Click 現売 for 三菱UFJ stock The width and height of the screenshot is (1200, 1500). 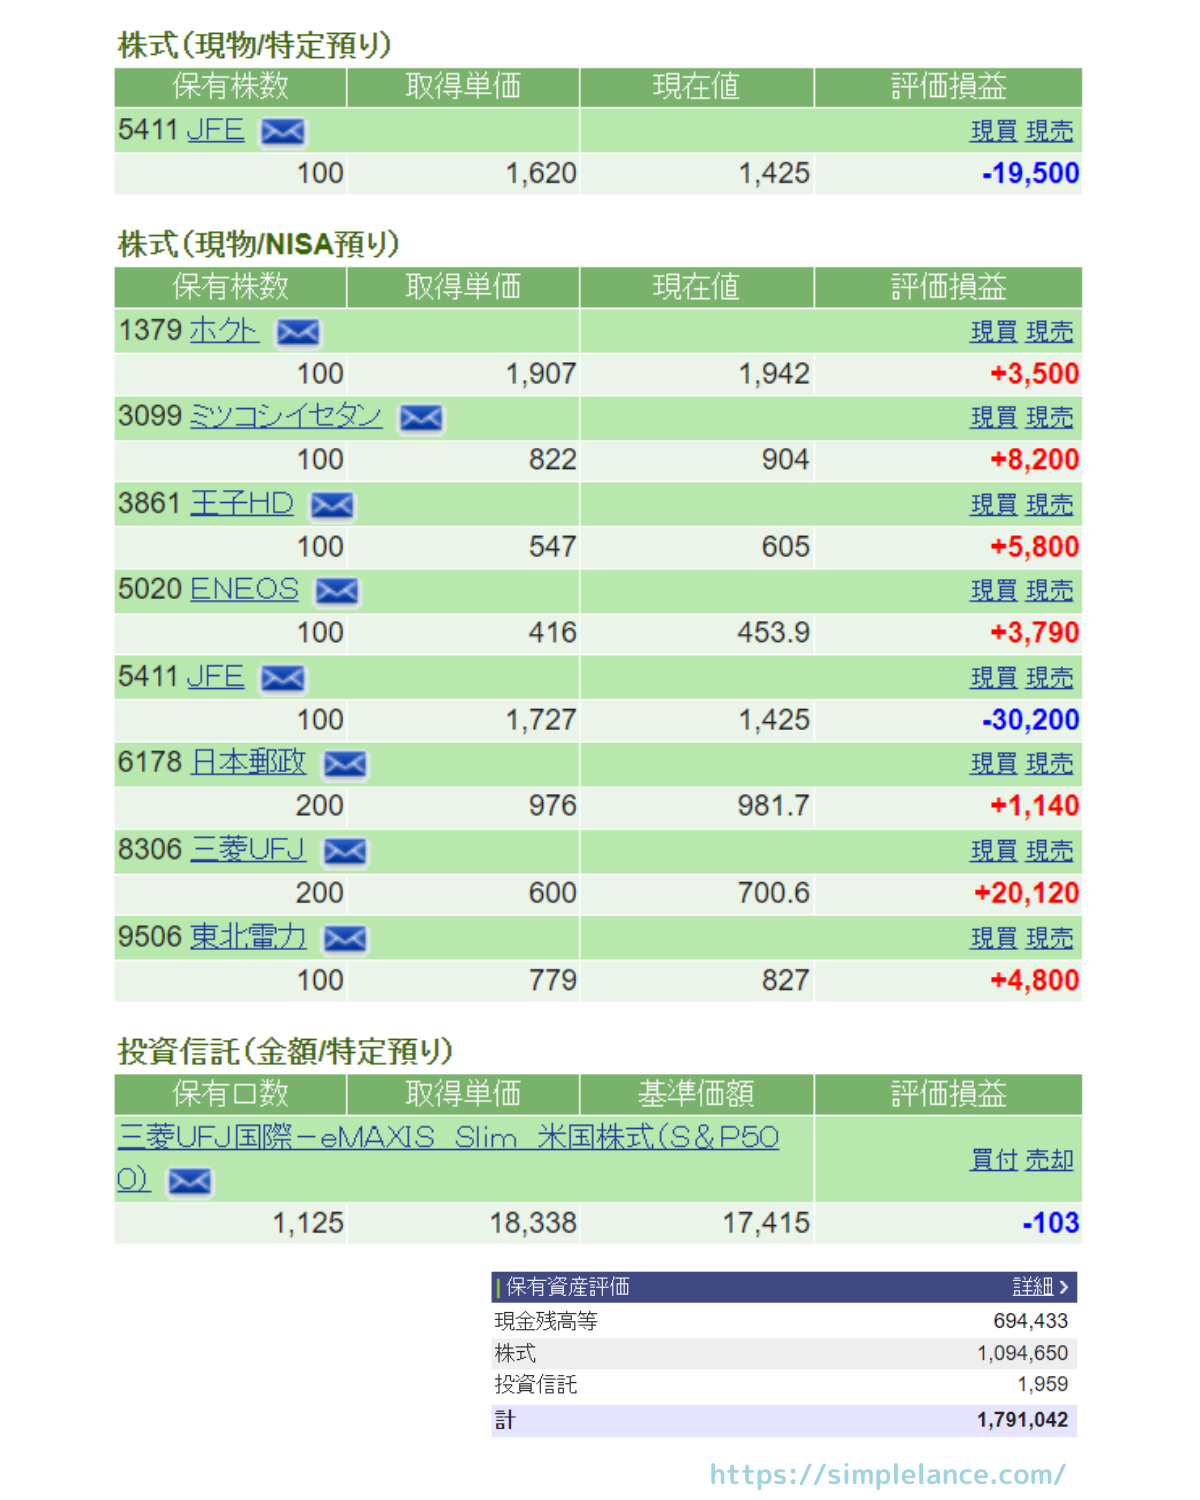(x=1049, y=851)
